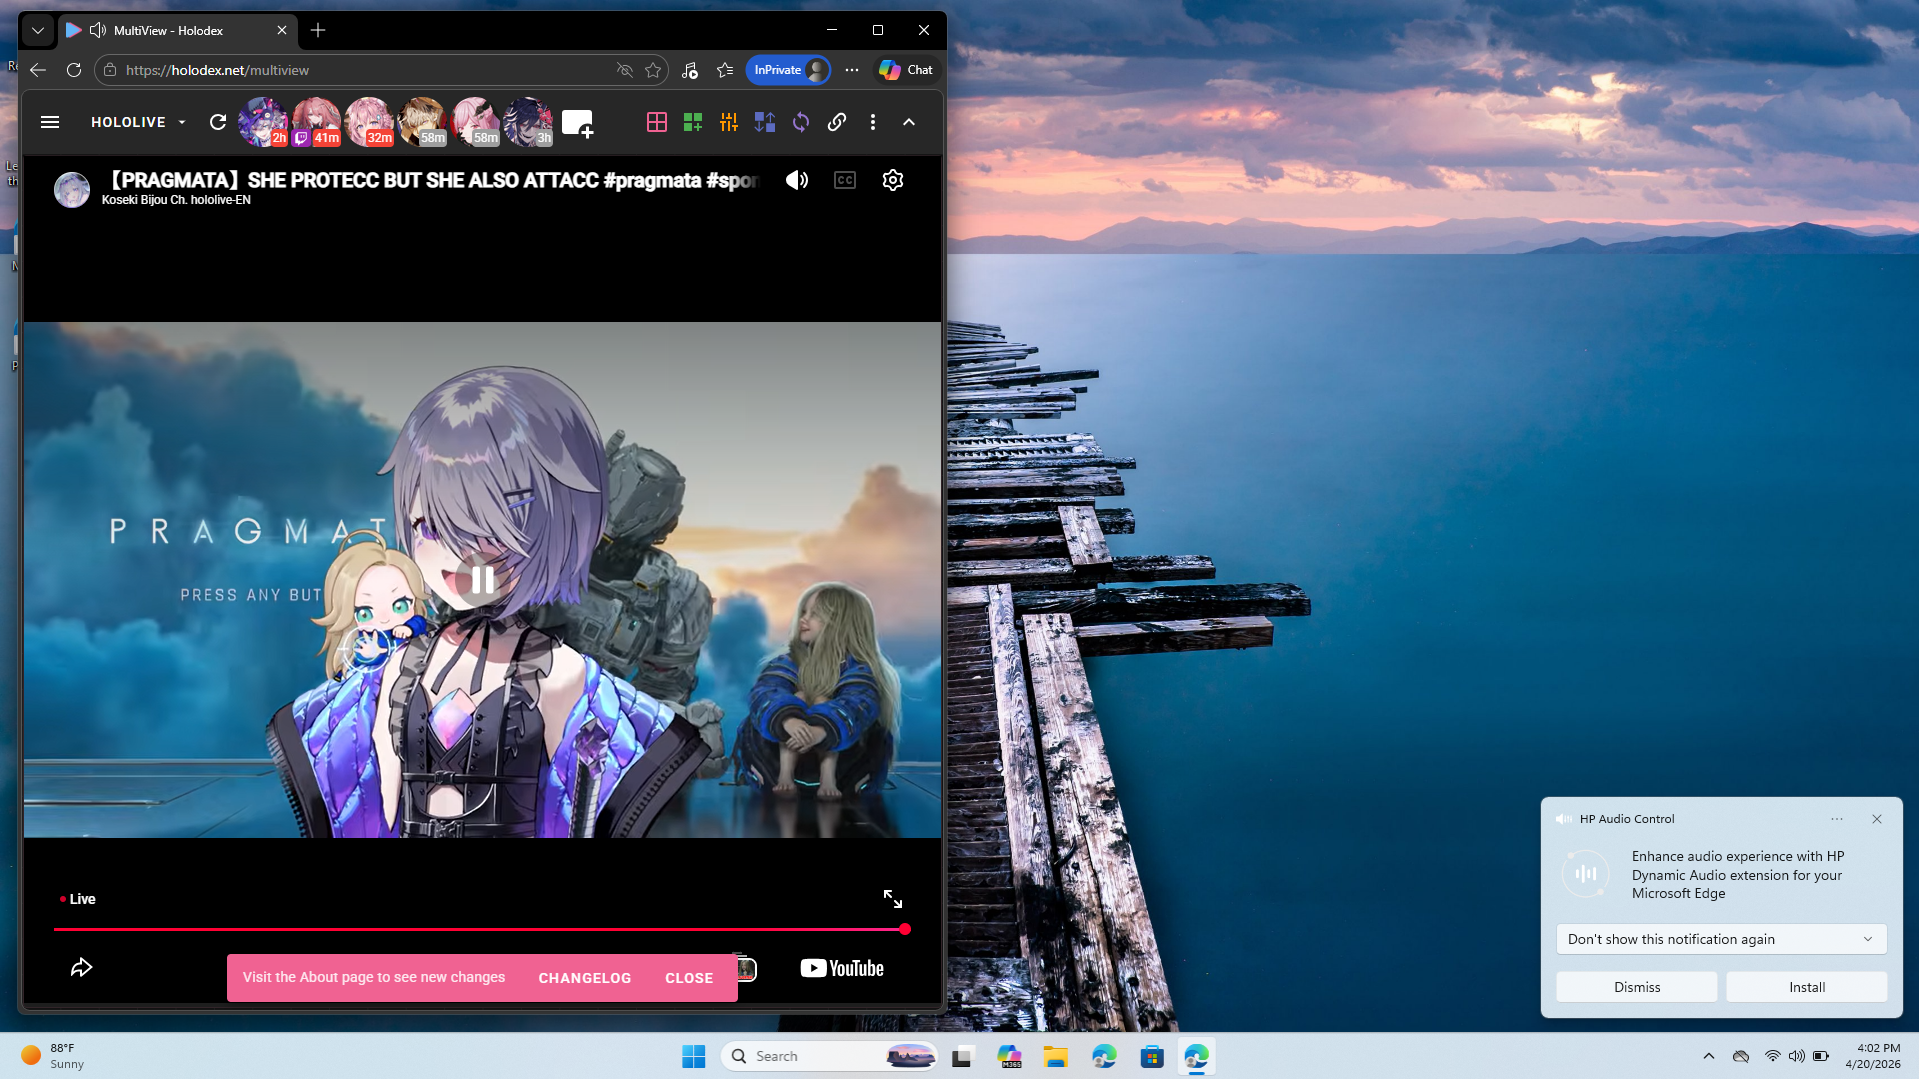Click the taskbar Search box
This screenshot has height=1079, width=1919.
pyautogui.click(x=829, y=1056)
